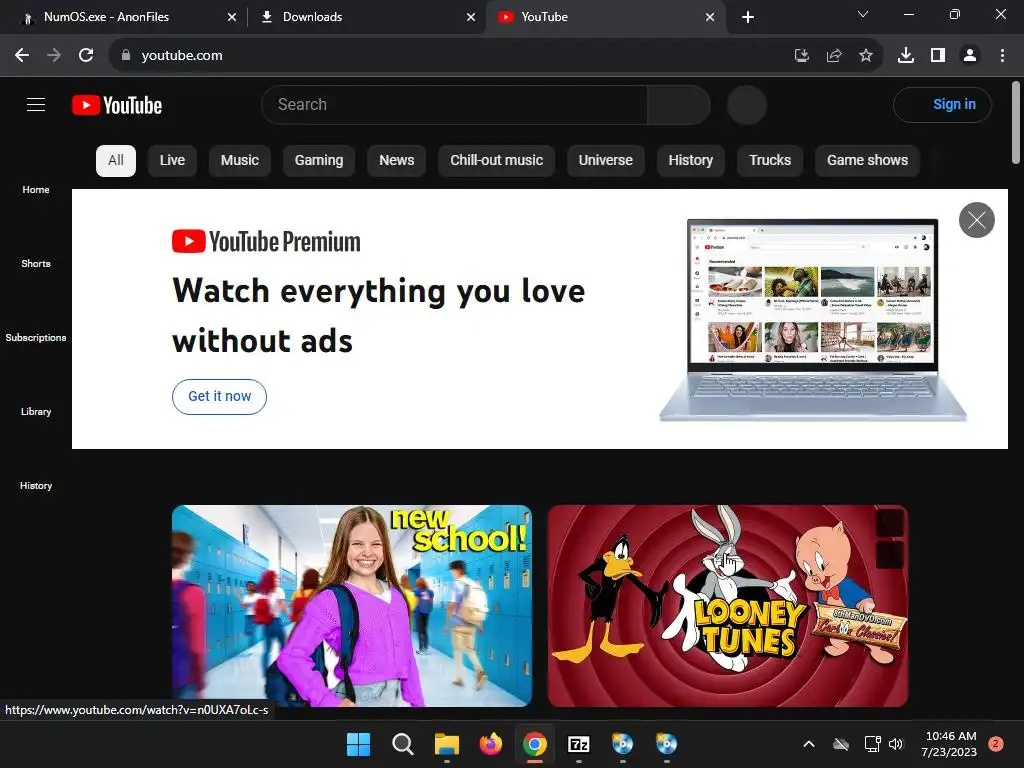The width and height of the screenshot is (1024, 768).
Task: Click the Get it now button
Action: pyautogui.click(x=219, y=396)
